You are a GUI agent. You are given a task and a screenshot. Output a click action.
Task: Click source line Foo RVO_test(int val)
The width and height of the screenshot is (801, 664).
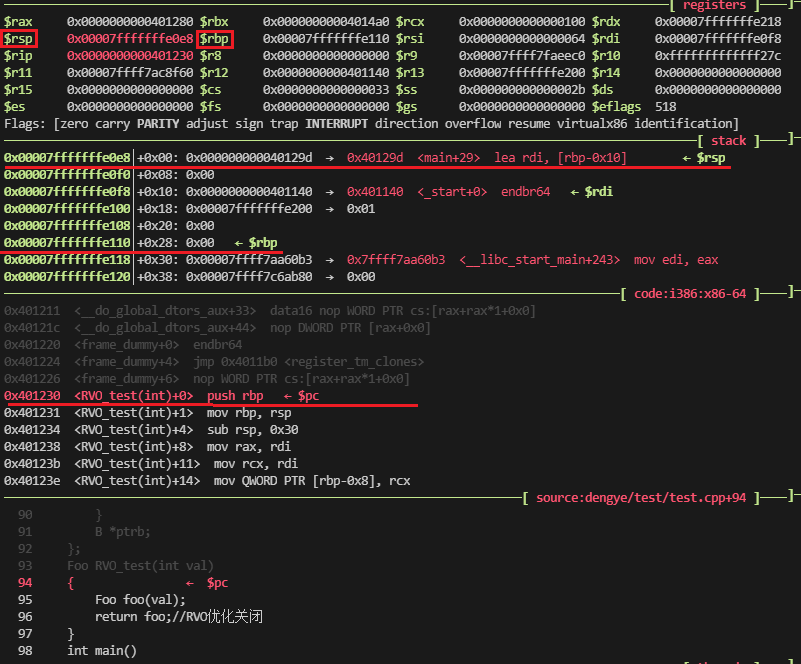(x=140, y=565)
